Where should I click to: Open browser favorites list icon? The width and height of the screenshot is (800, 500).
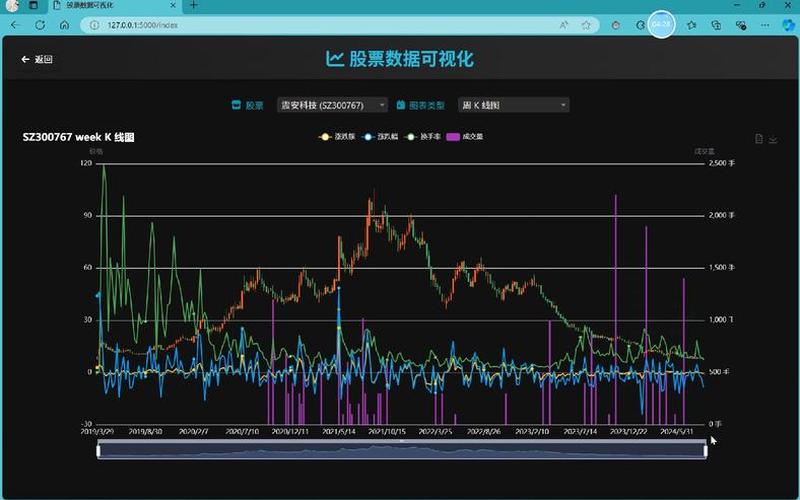[691, 25]
